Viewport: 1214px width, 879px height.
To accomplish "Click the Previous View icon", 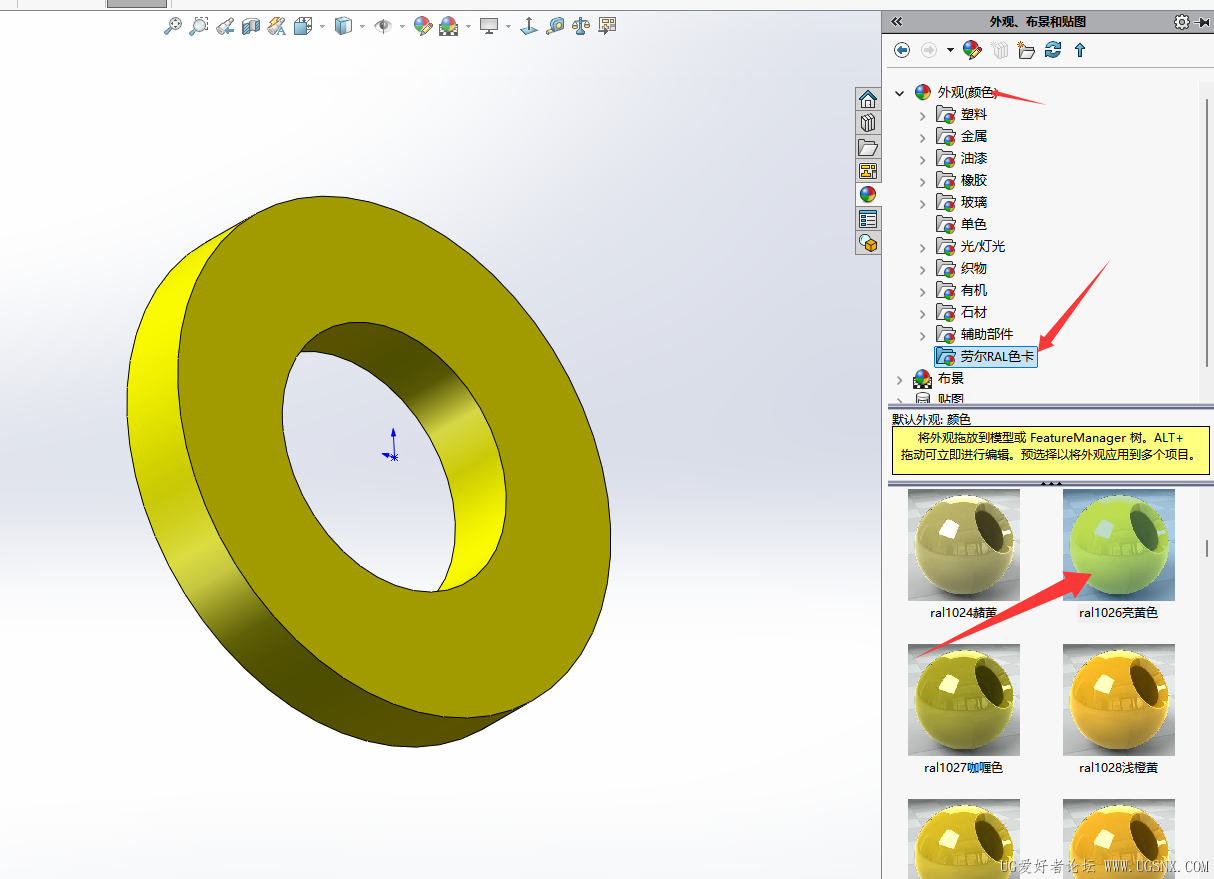I will click(225, 26).
